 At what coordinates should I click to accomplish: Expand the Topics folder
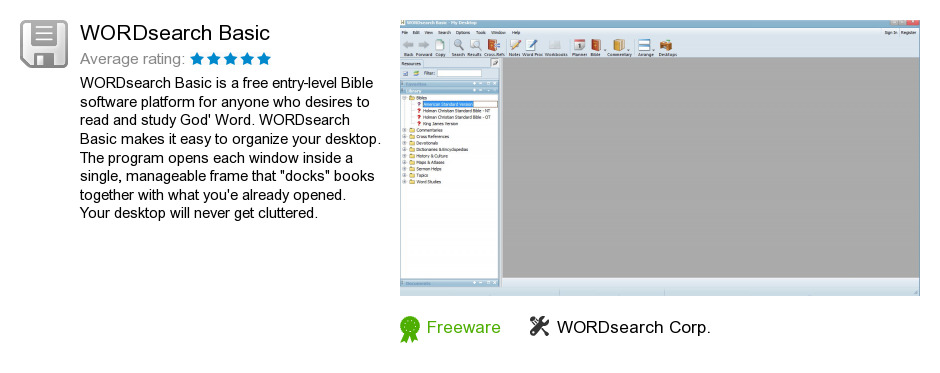click(x=405, y=175)
